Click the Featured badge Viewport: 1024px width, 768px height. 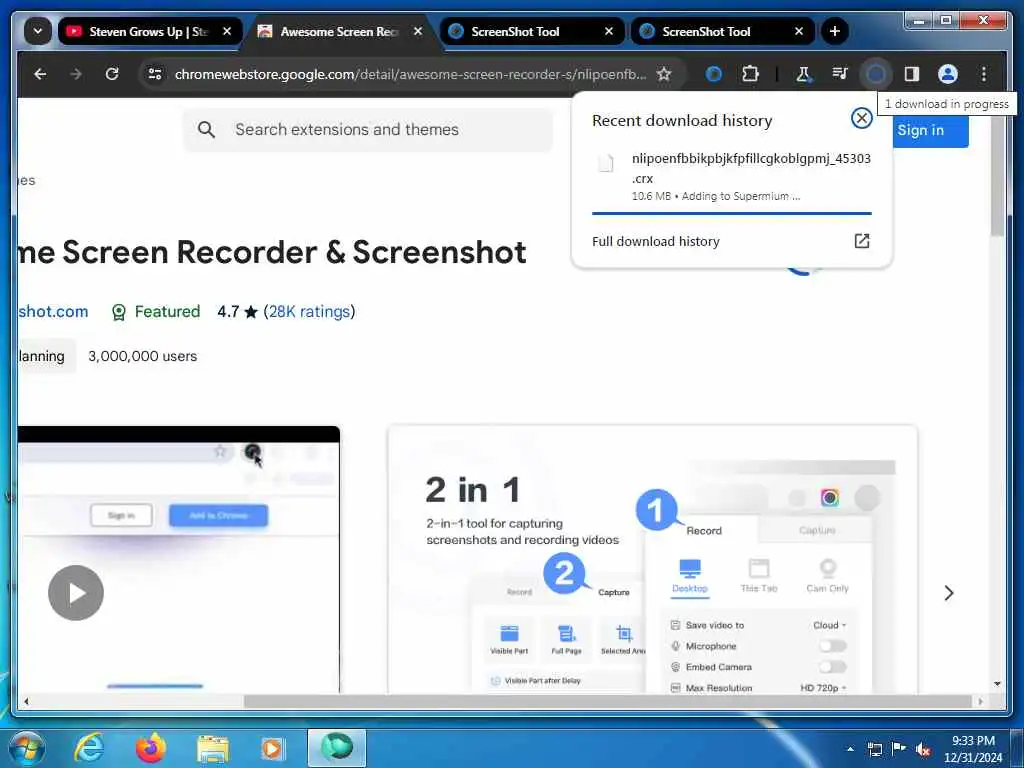point(155,312)
